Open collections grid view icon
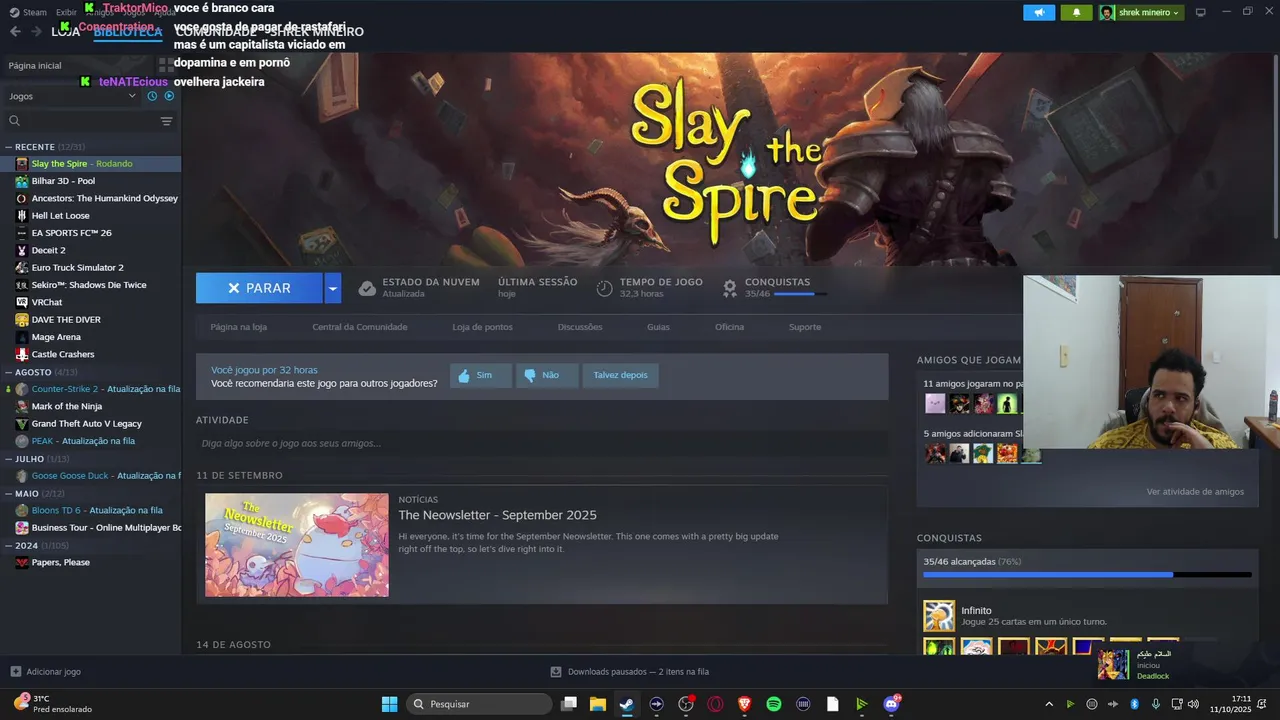The height and width of the screenshot is (720, 1280). 167,65
